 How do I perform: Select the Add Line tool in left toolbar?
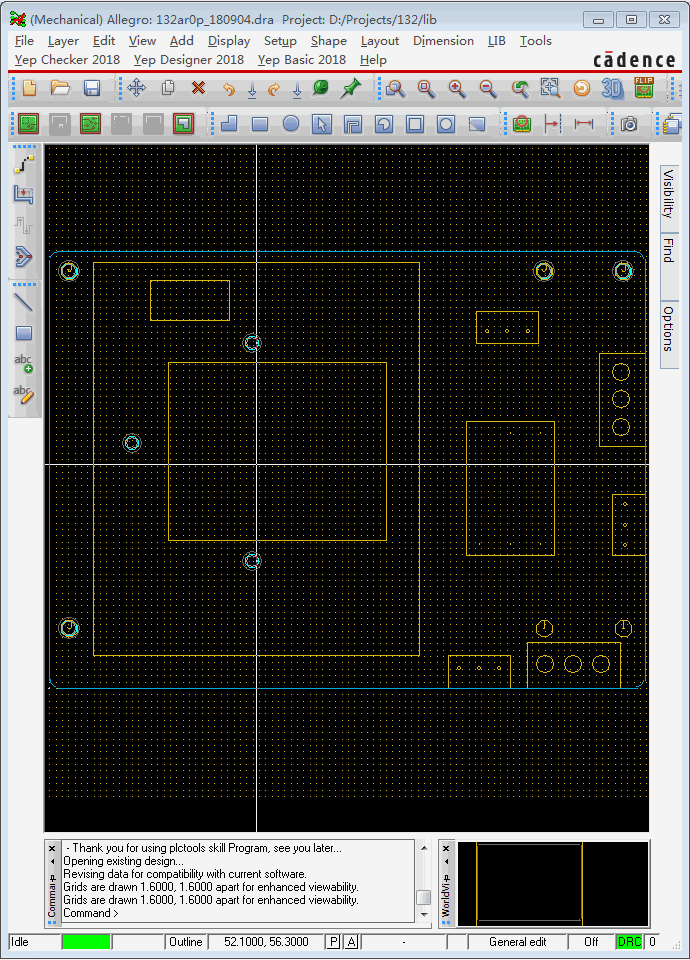pyautogui.click(x=23, y=301)
